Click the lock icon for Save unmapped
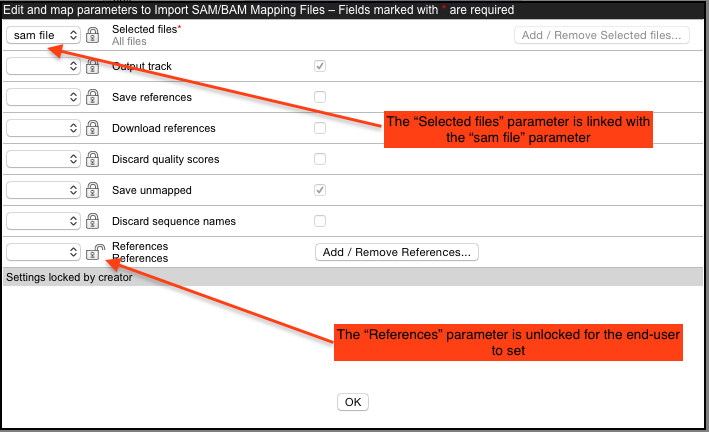This screenshot has width=709, height=432. (93, 191)
